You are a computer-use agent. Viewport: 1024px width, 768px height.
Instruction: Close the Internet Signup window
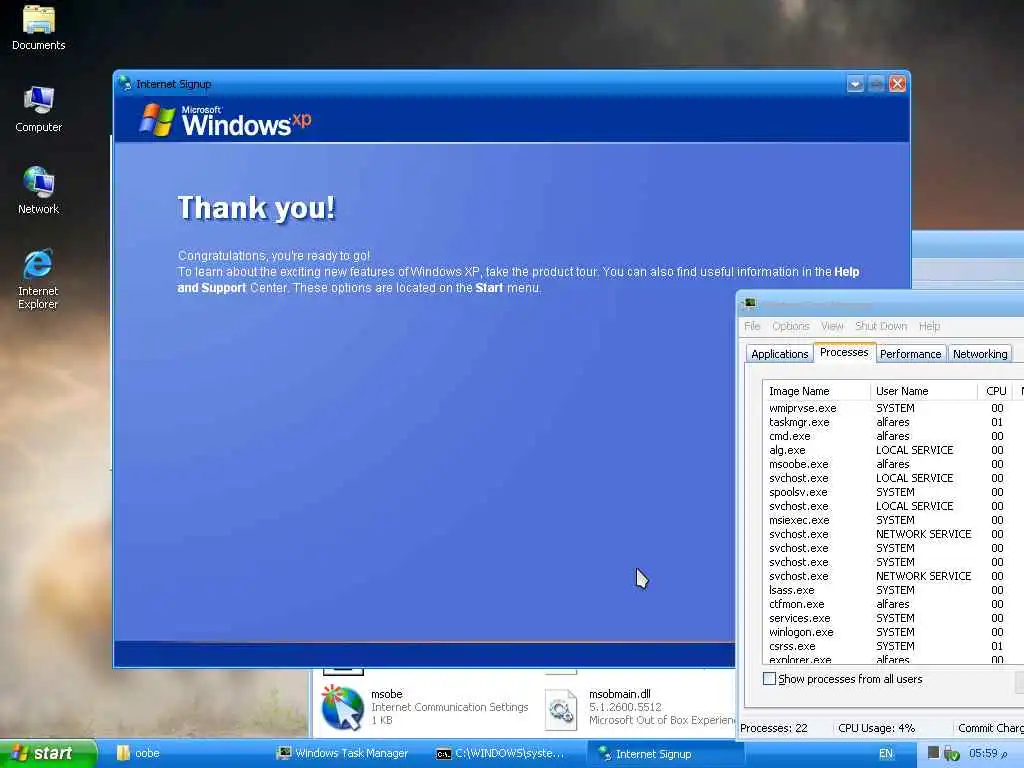coord(897,84)
